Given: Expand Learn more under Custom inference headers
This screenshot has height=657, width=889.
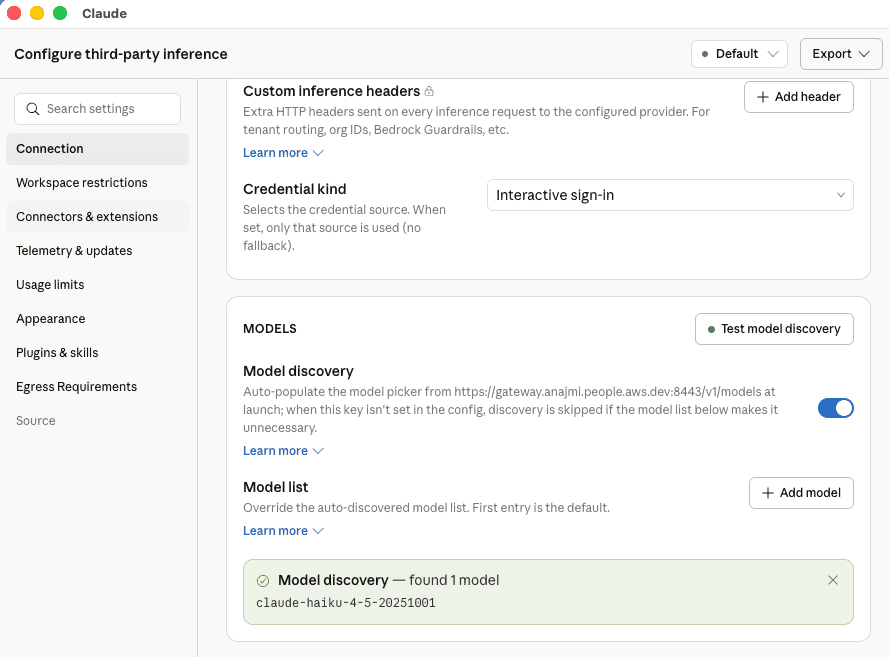Looking at the screenshot, I should pos(283,153).
